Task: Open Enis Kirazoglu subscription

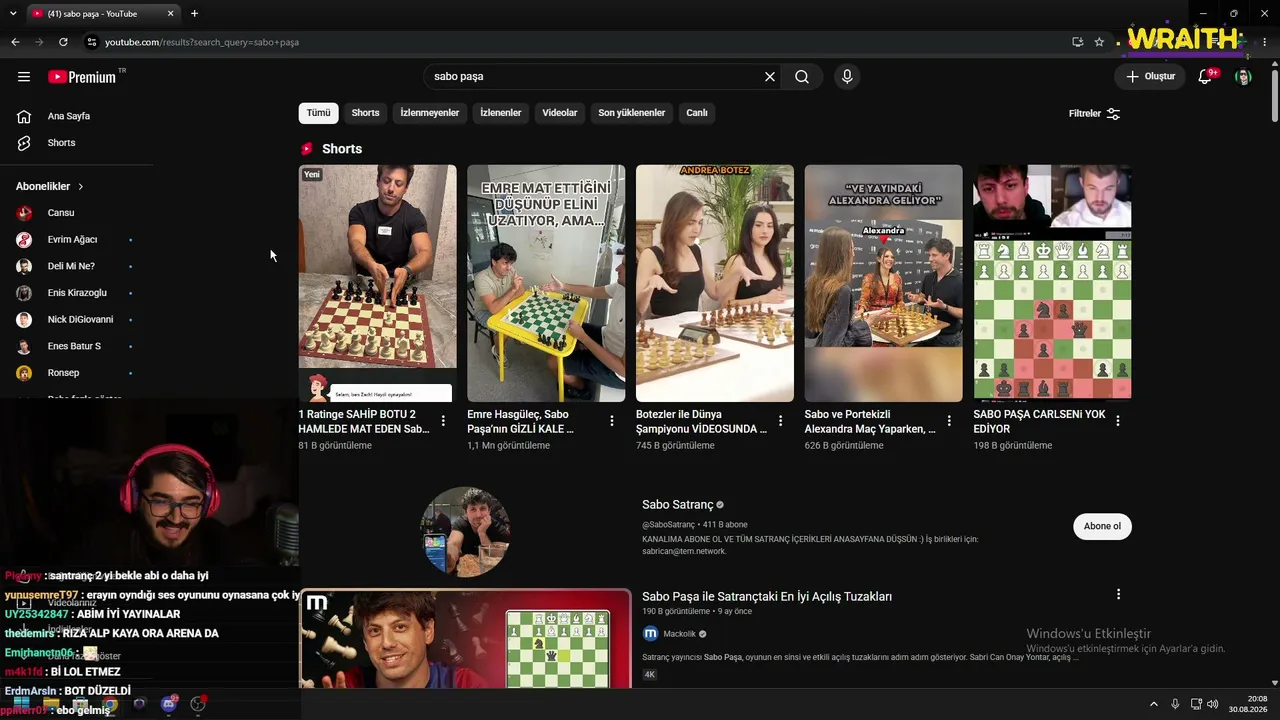Action: point(75,293)
